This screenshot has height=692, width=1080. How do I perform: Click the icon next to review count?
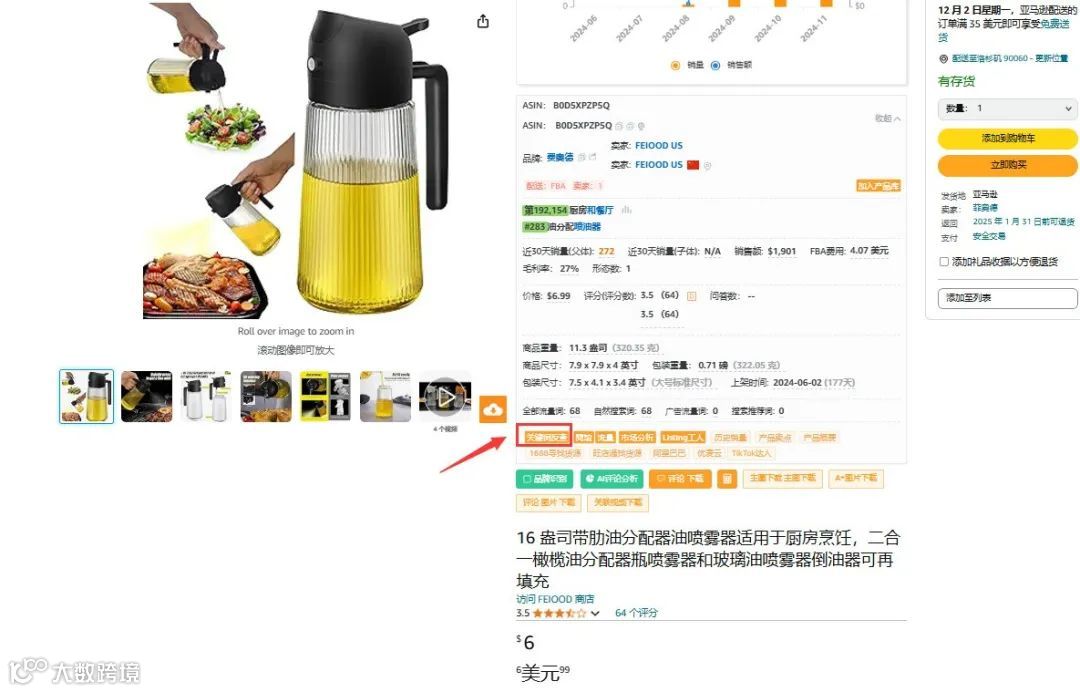click(x=692, y=296)
